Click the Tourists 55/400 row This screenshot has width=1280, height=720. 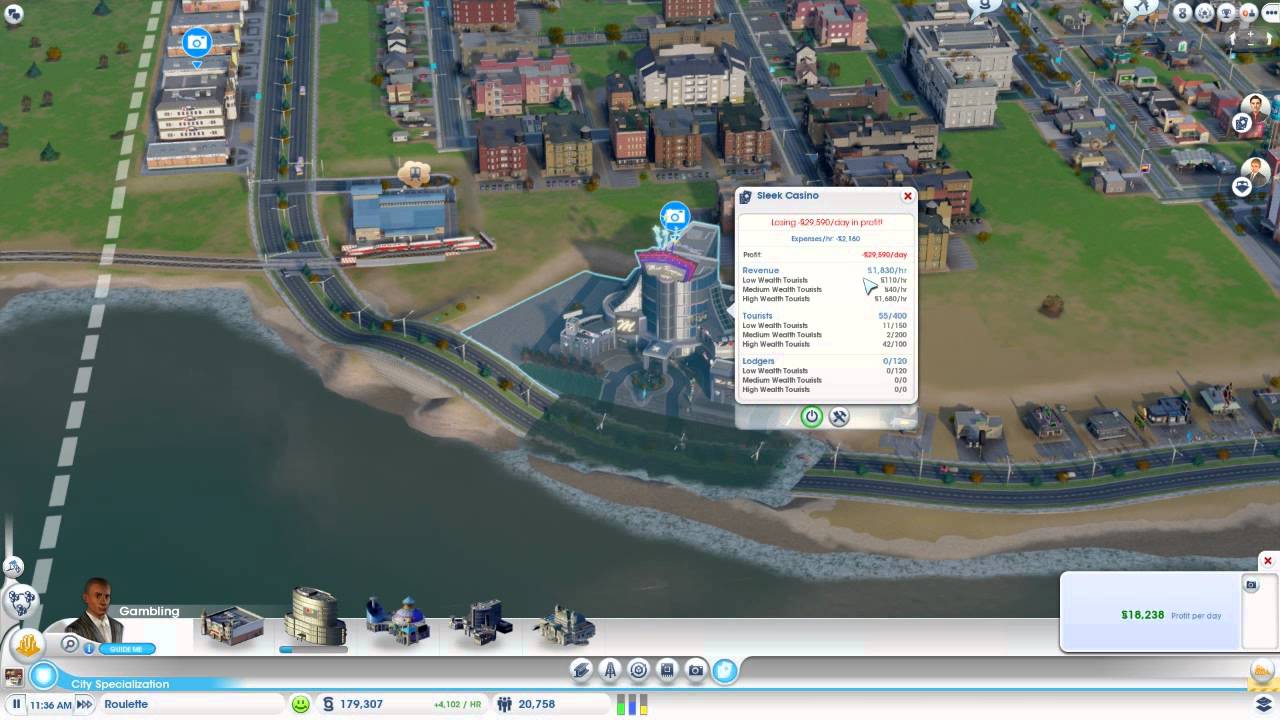825,316
